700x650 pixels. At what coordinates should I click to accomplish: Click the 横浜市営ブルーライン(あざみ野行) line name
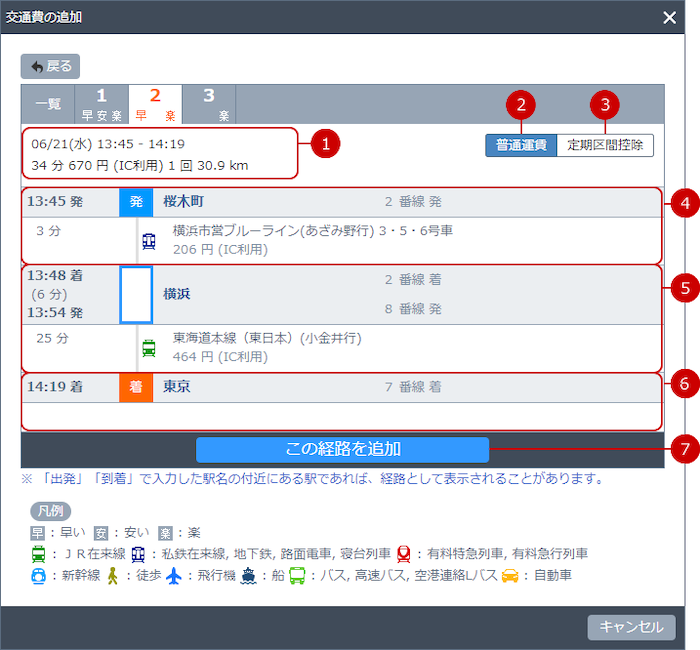click(x=273, y=231)
